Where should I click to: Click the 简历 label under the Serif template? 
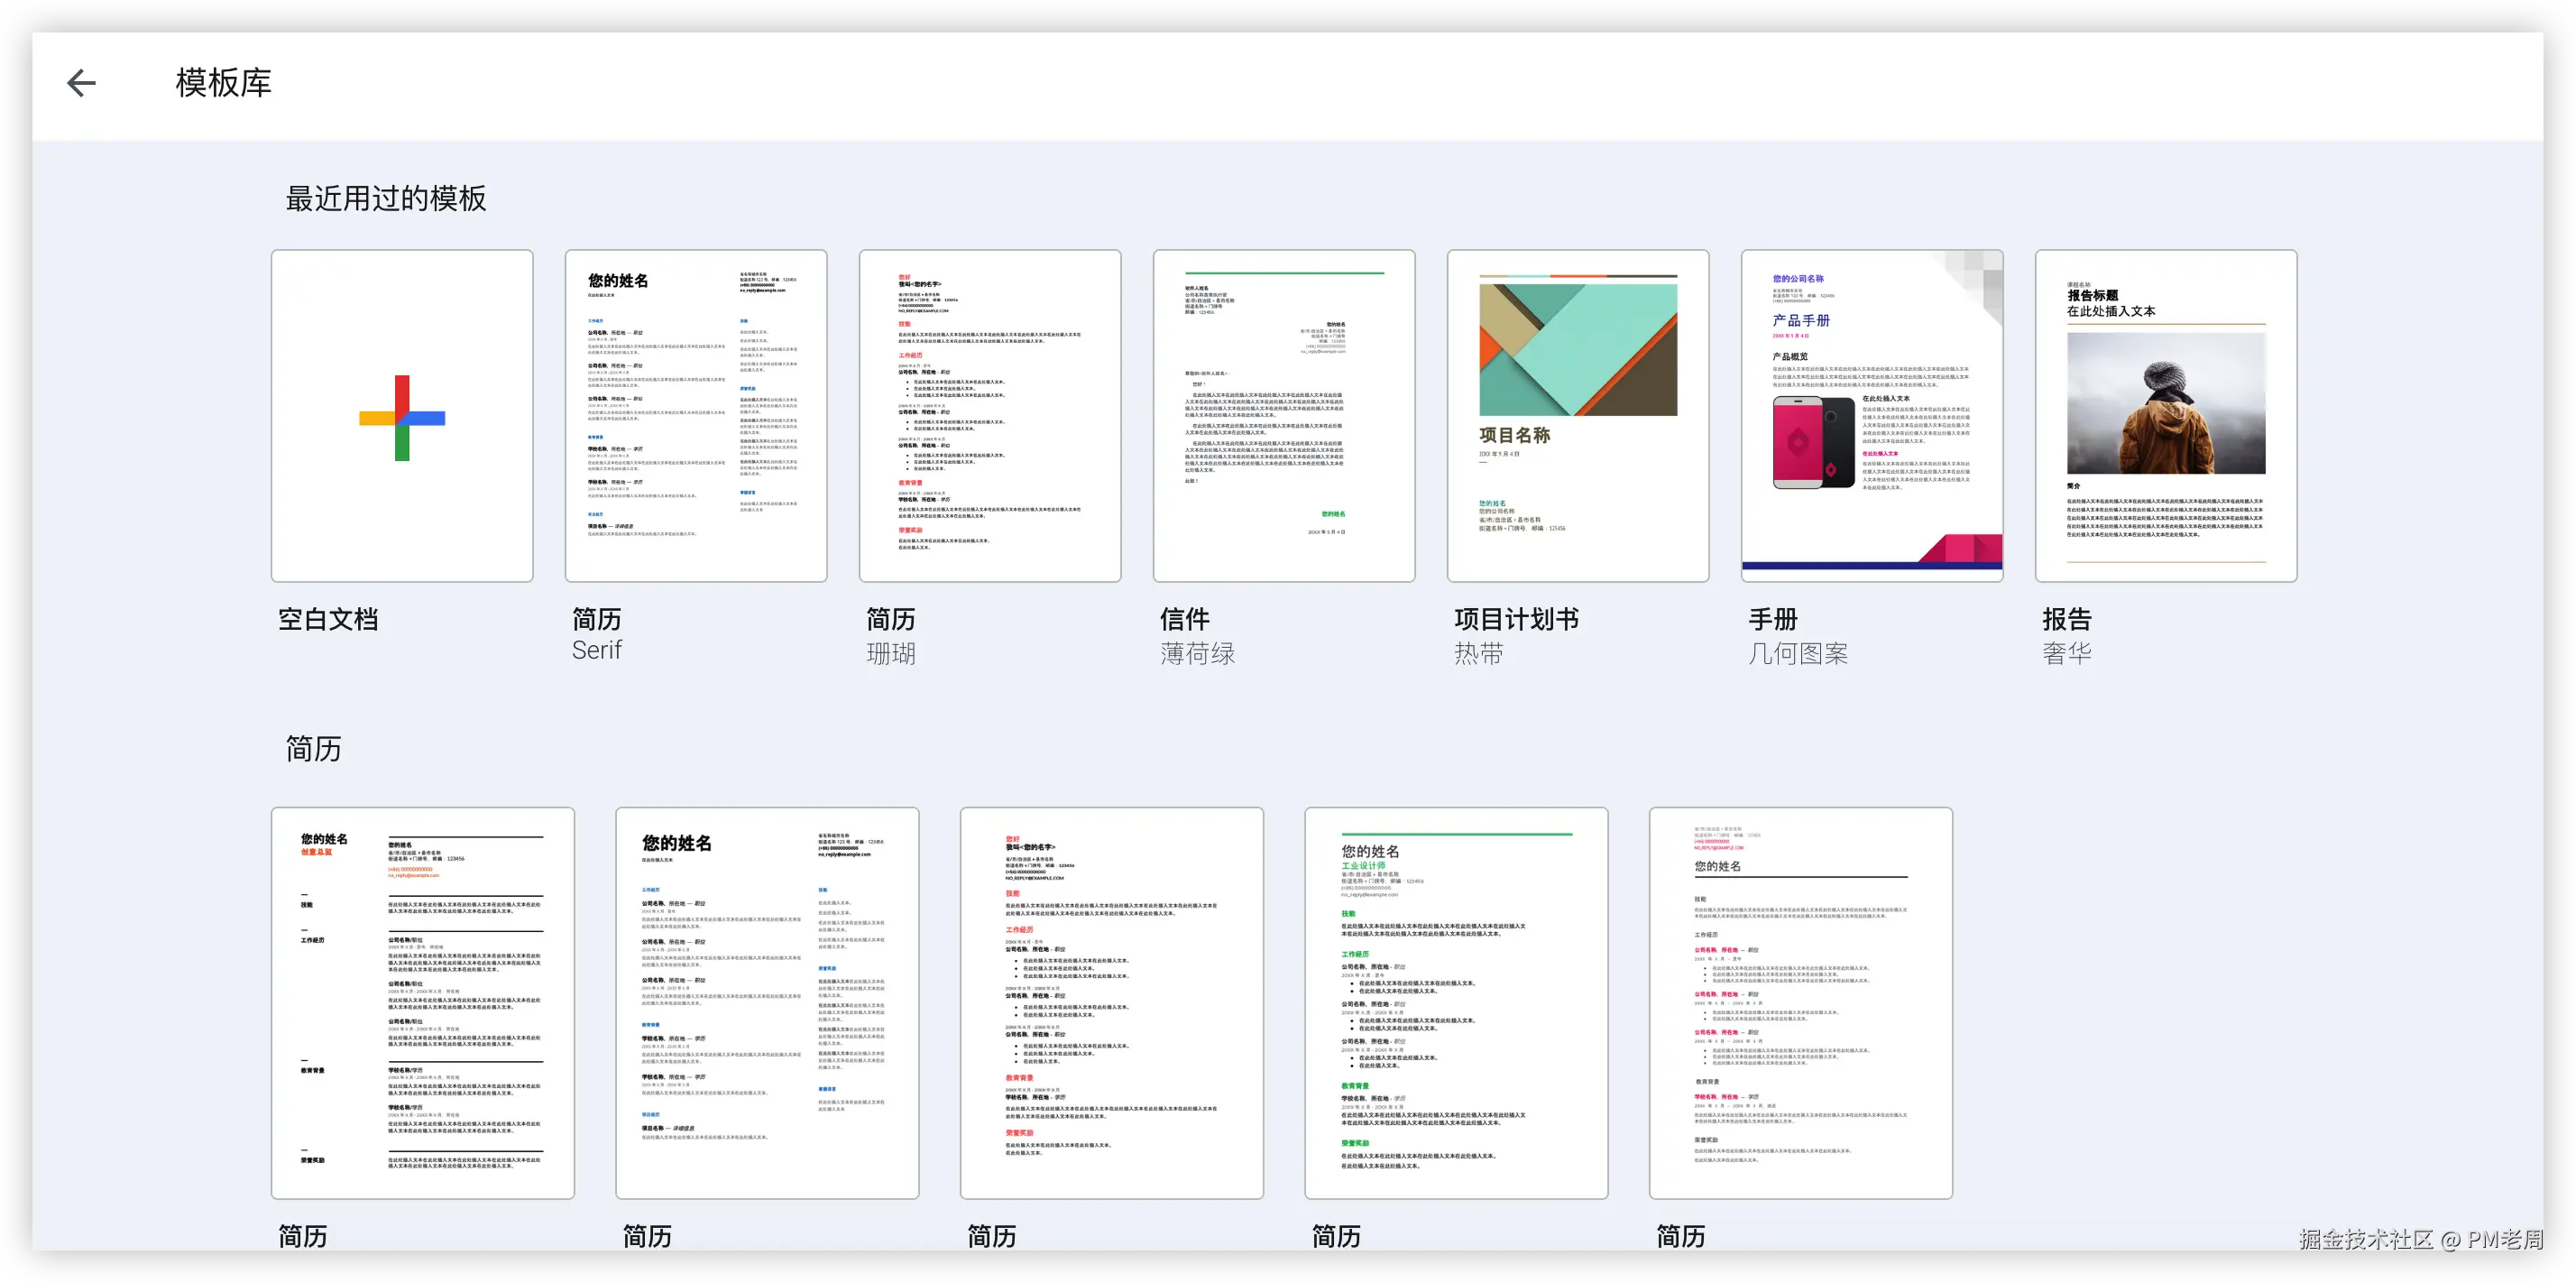coord(596,619)
